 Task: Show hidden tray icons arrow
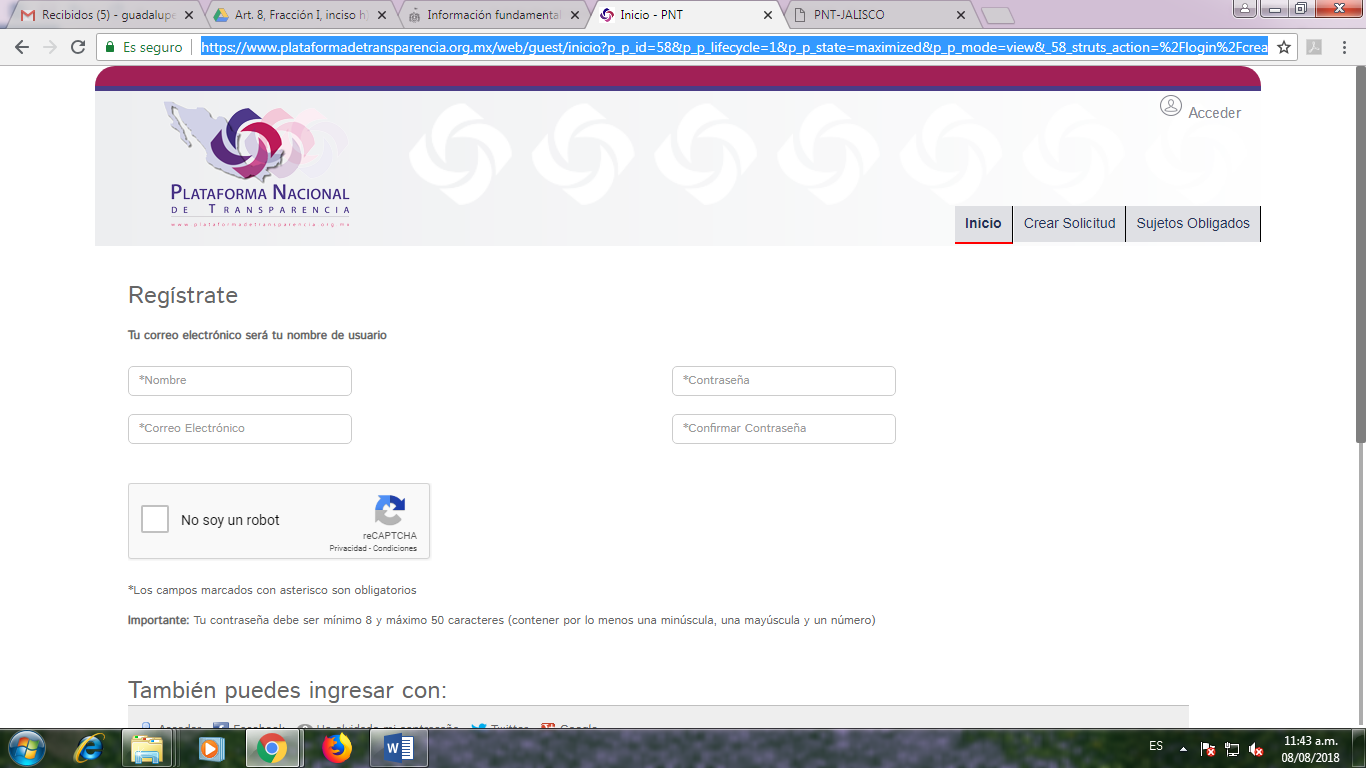[1184, 748]
